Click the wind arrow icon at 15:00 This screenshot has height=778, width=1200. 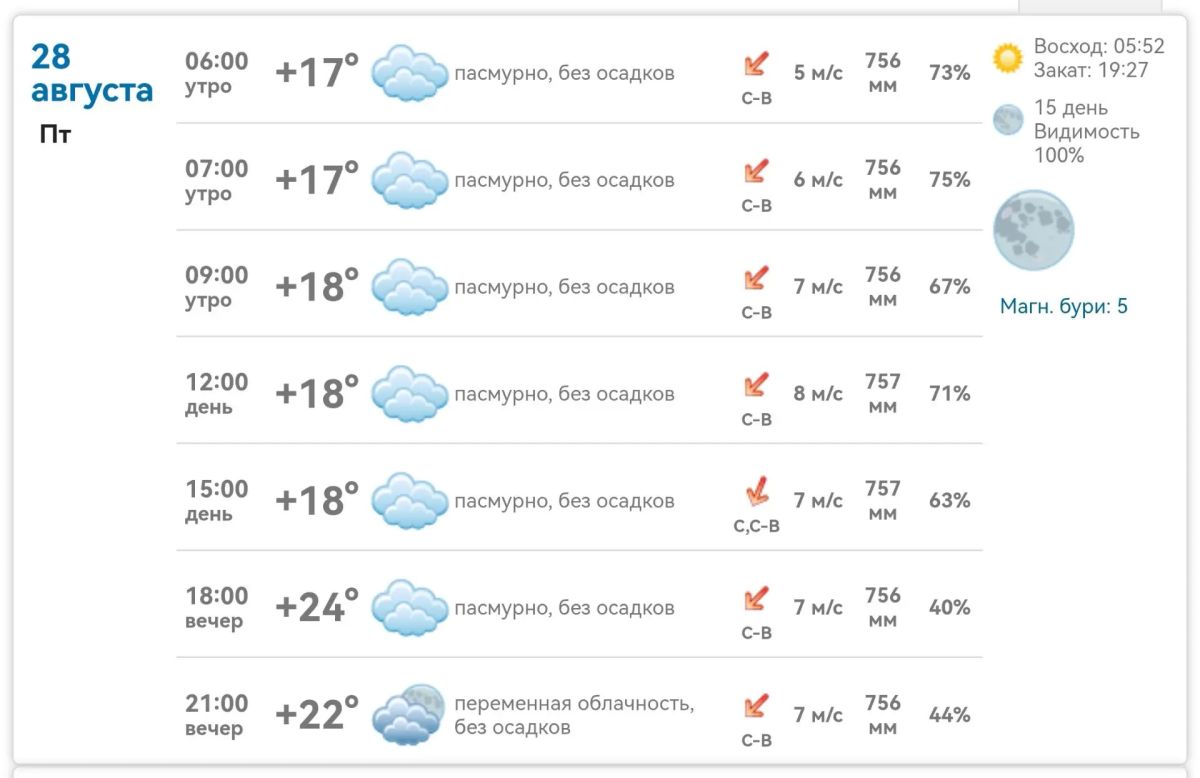[x=757, y=491]
